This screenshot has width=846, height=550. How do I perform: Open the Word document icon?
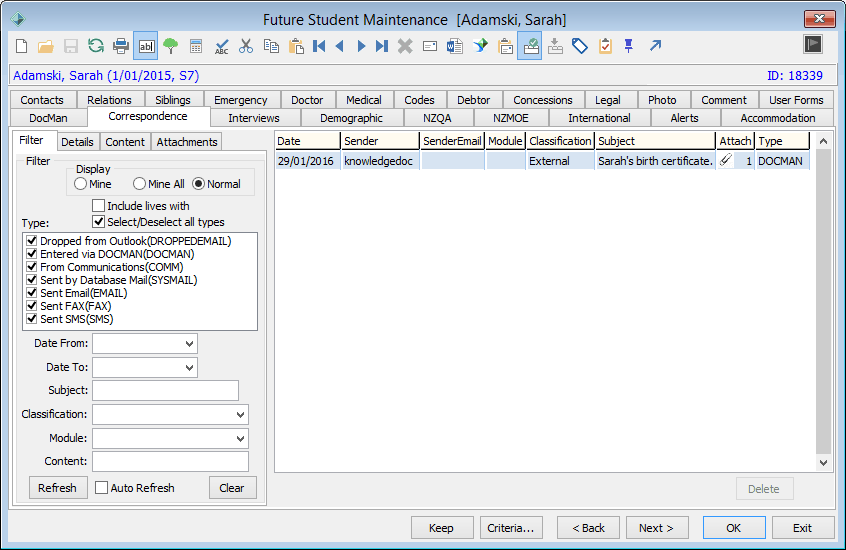(455, 46)
